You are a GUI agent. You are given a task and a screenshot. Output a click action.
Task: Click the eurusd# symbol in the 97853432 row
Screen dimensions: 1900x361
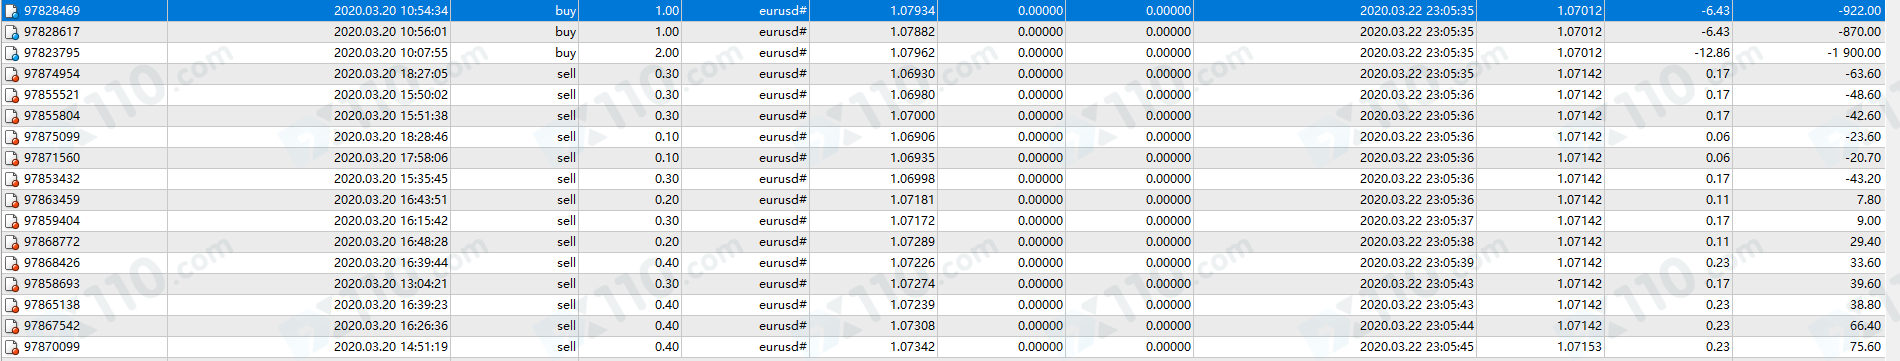(783, 179)
